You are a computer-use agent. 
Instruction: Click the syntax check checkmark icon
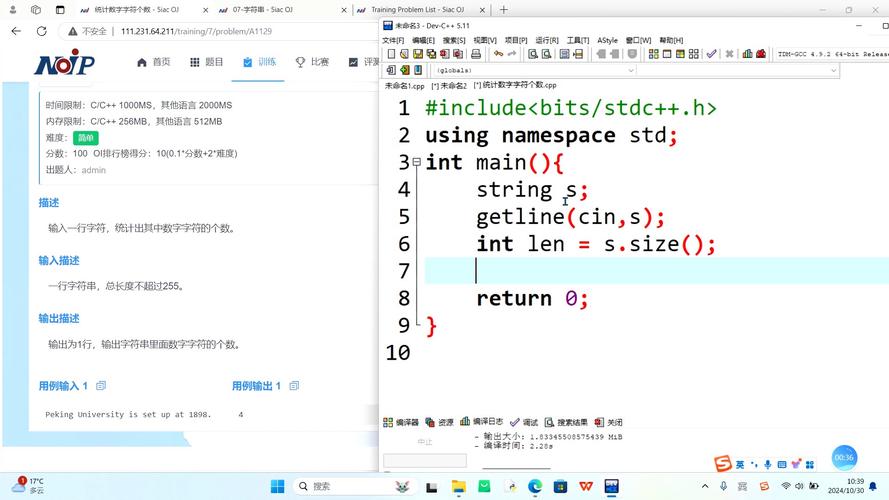tap(711, 54)
